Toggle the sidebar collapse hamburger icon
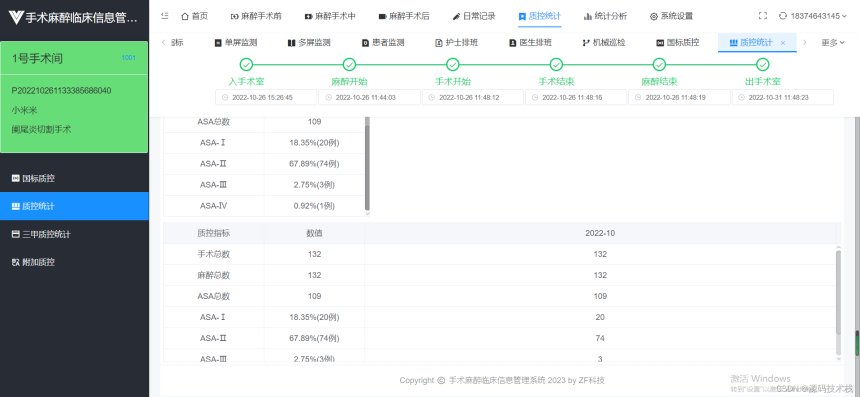Screen dimensions: 860x397 [x=165, y=16]
